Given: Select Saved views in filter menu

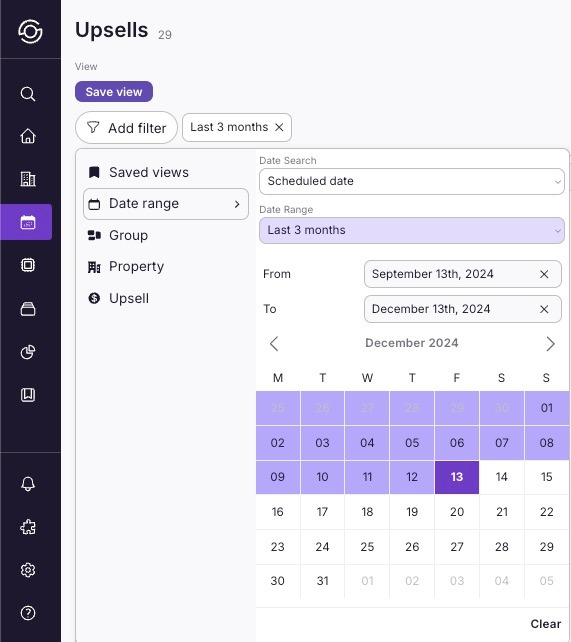Looking at the screenshot, I should (x=166, y=172).
